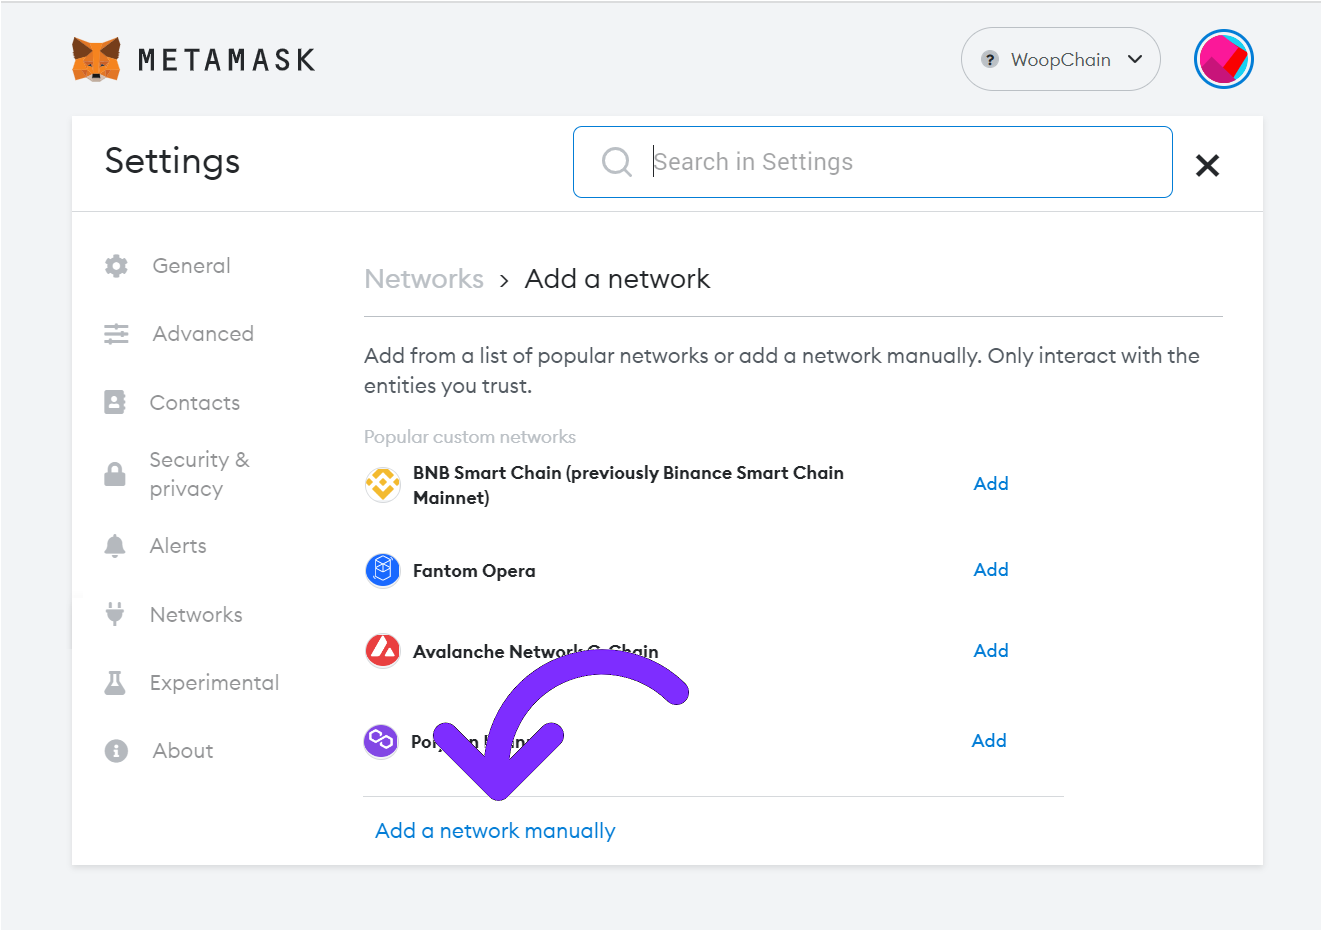This screenshot has height=930, width=1322.
Task: Click Add a network manually link
Action: coord(495,831)
